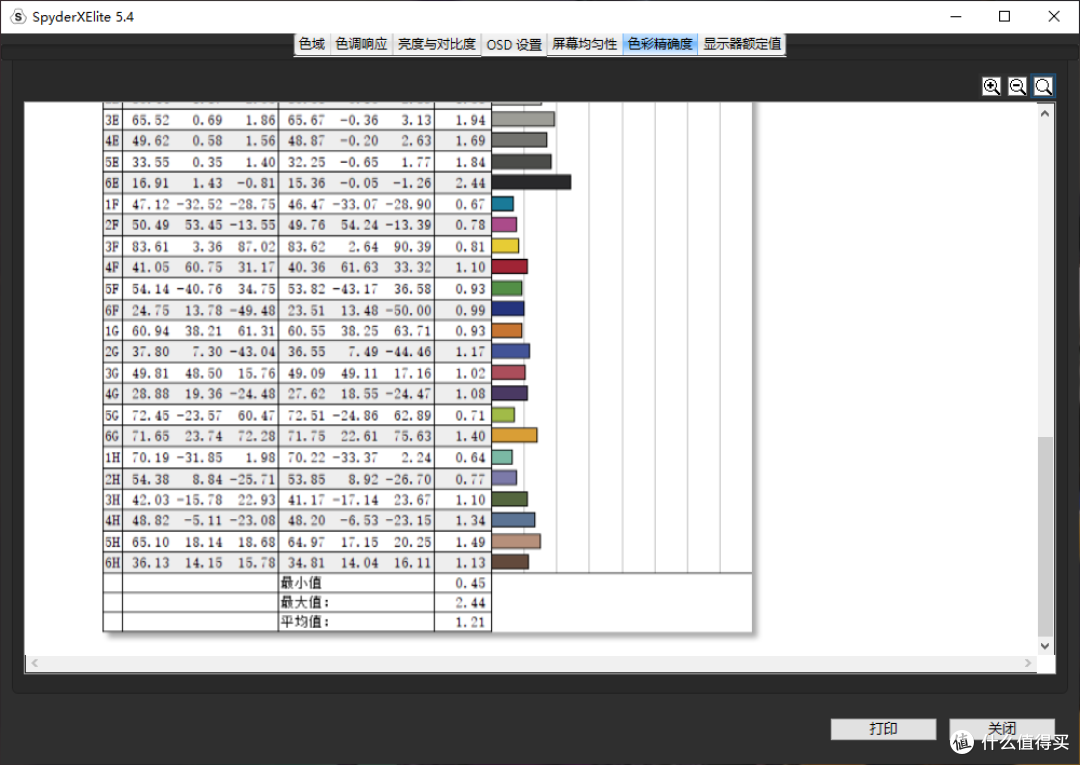Click the mint bar for row 1H
Image resolution: width=1080 pixels, height=765 pixels.
tap(502, 457)
